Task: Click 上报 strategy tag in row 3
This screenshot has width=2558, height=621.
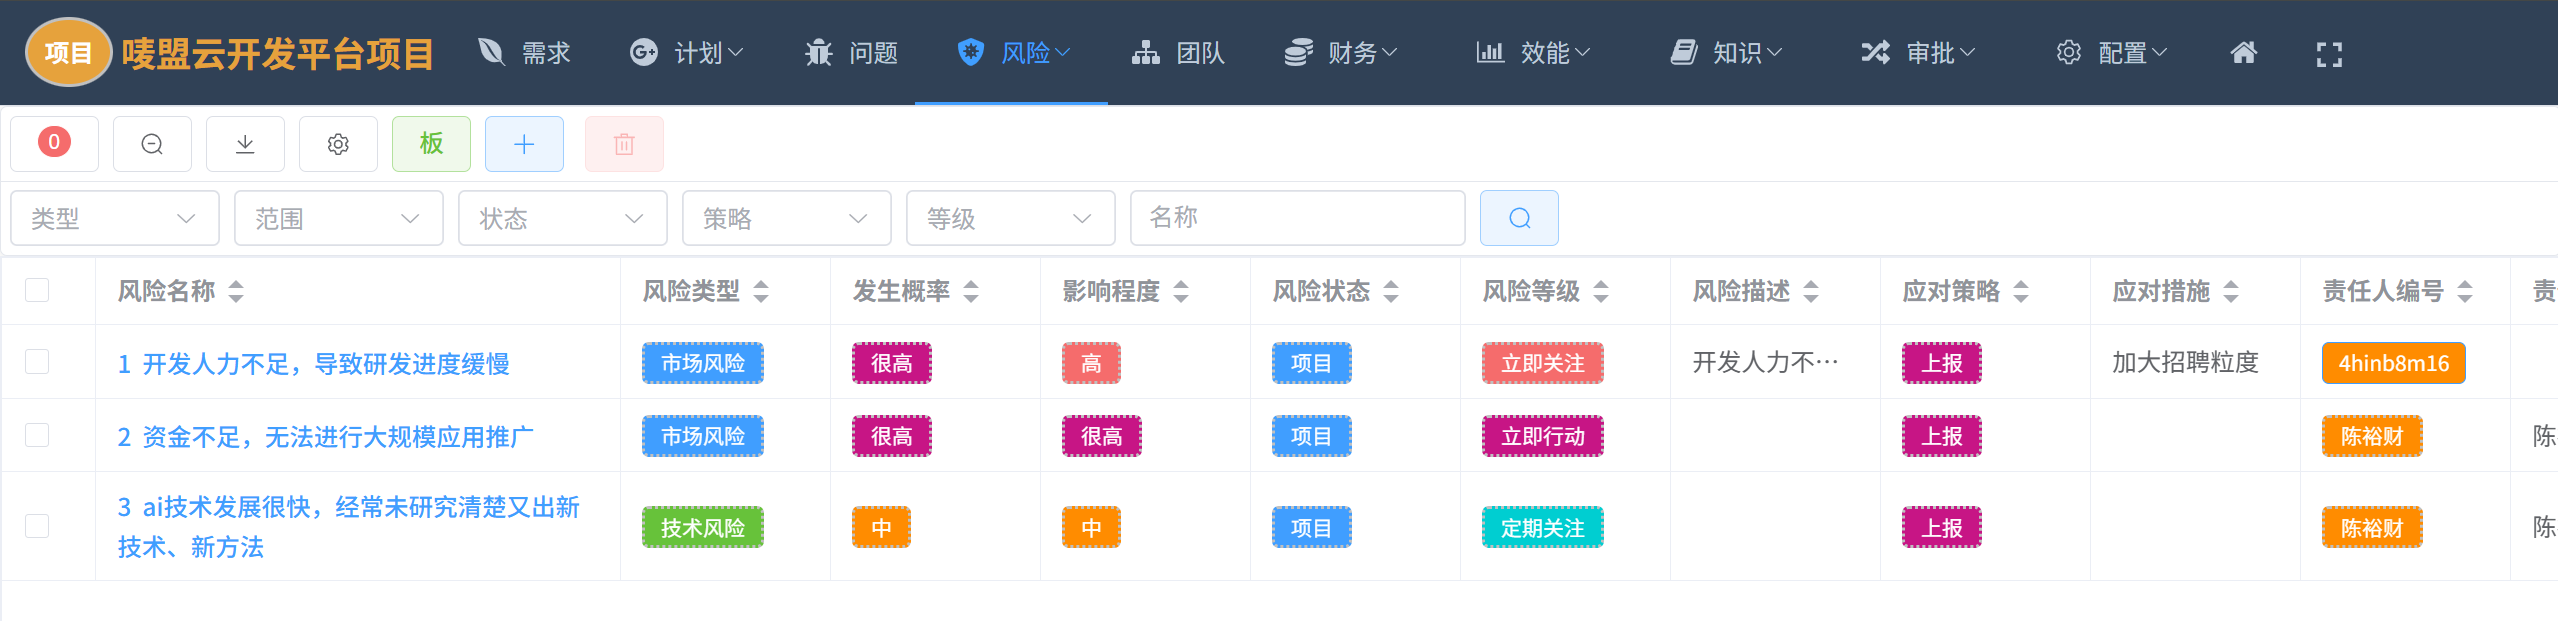Action: point(1942,527)
